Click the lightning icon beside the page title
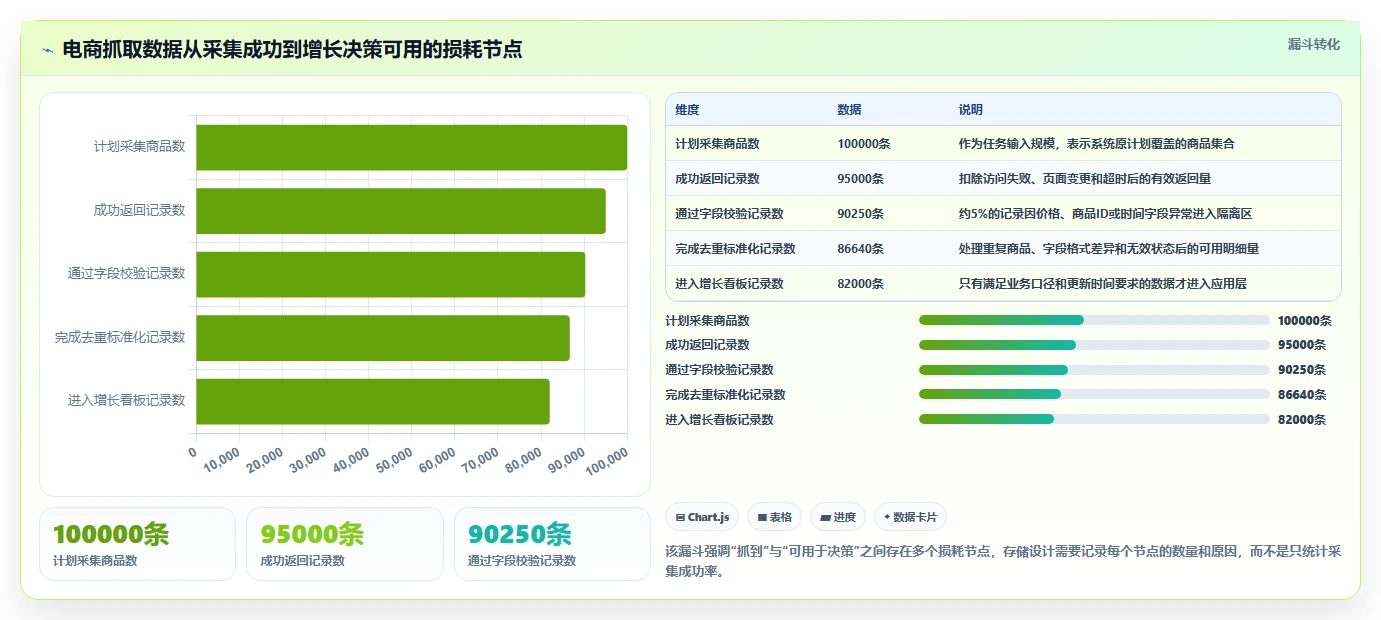1381x620 pixels. pyautogui.click(x=47, y=50)
